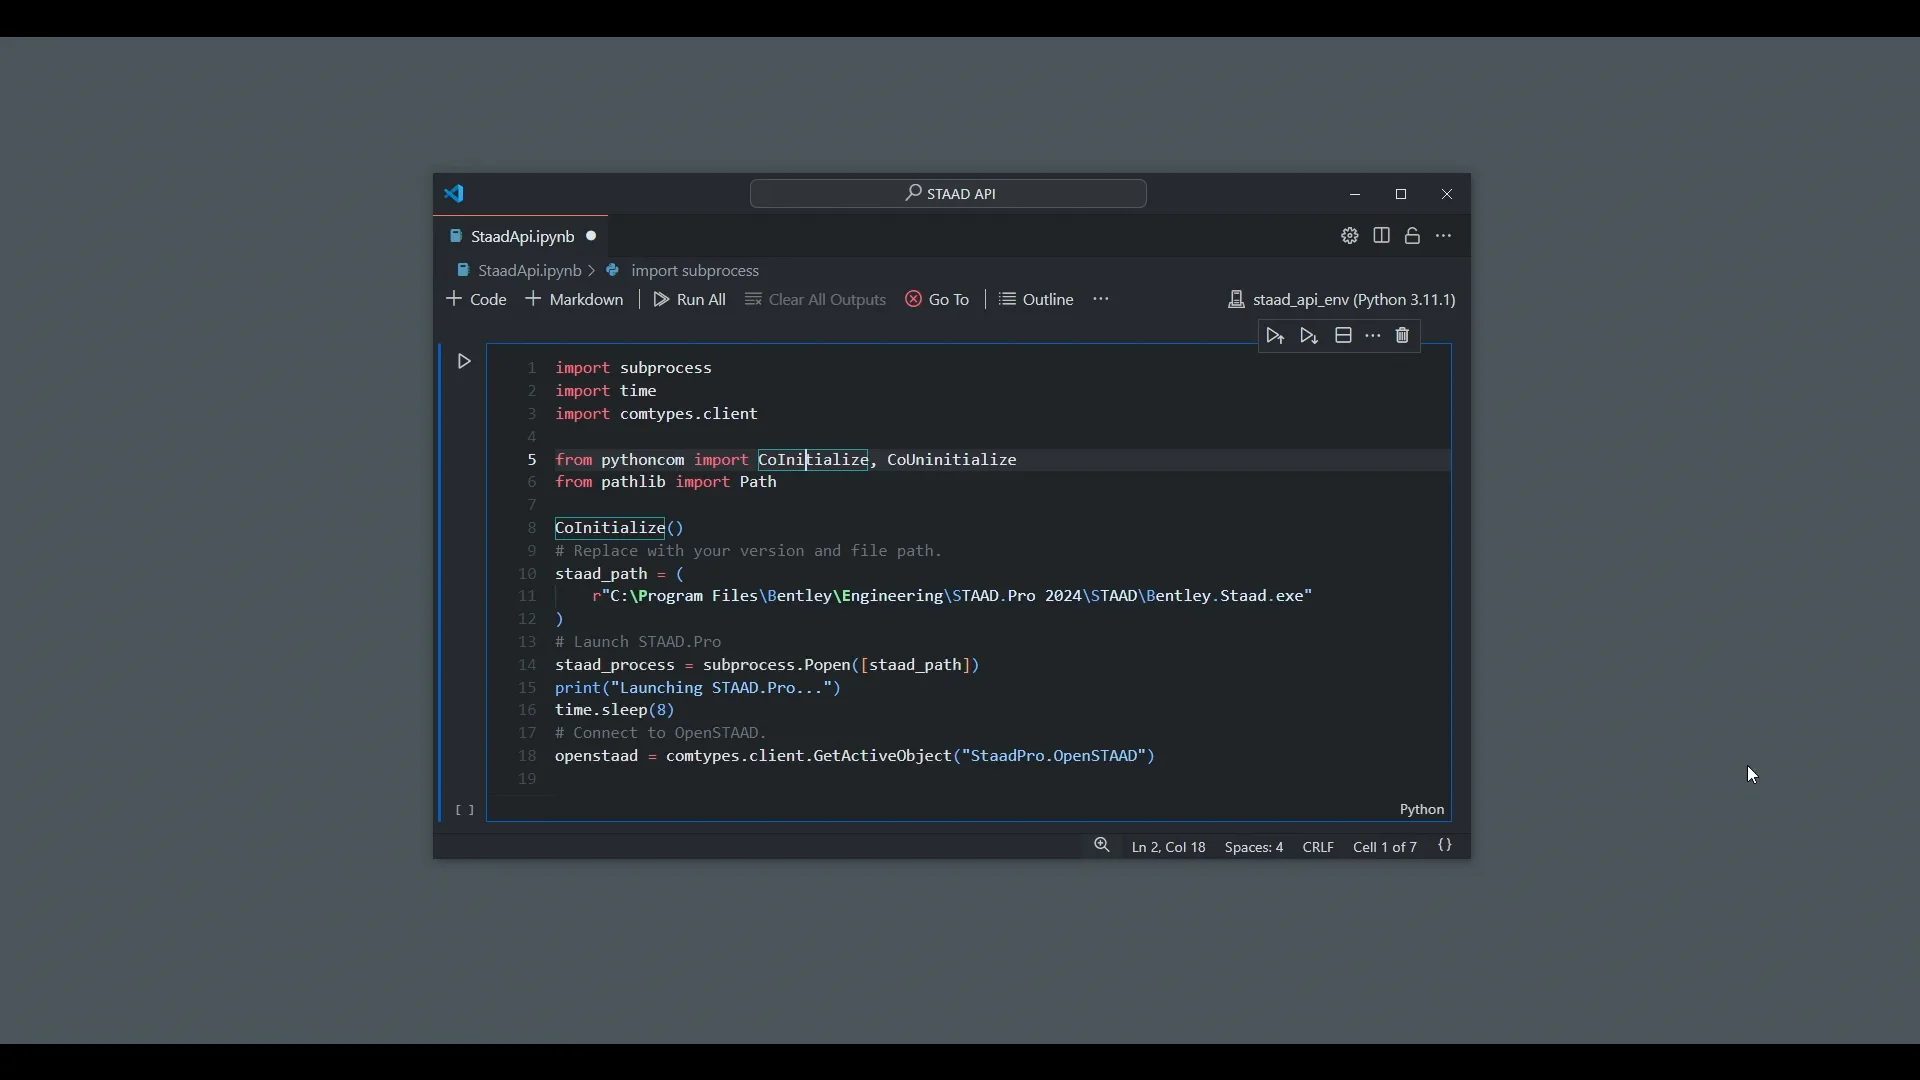The width and height of the screenshot is (1920, 1080).
Task: Open editor title more actions
Action: 1445,237
